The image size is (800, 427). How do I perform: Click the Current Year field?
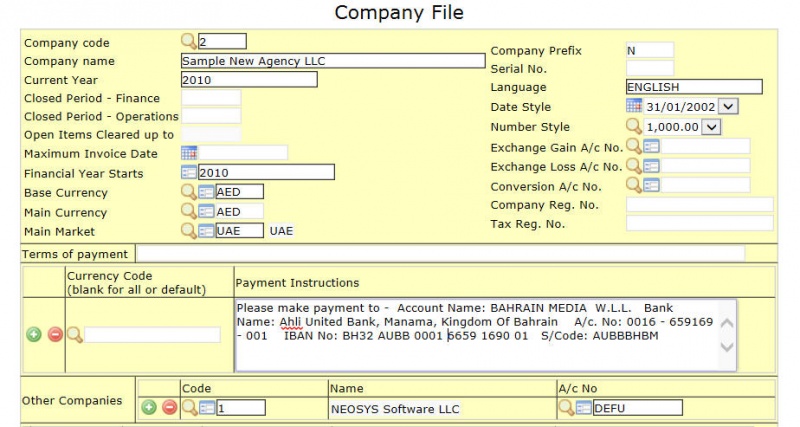coord(249,80)
